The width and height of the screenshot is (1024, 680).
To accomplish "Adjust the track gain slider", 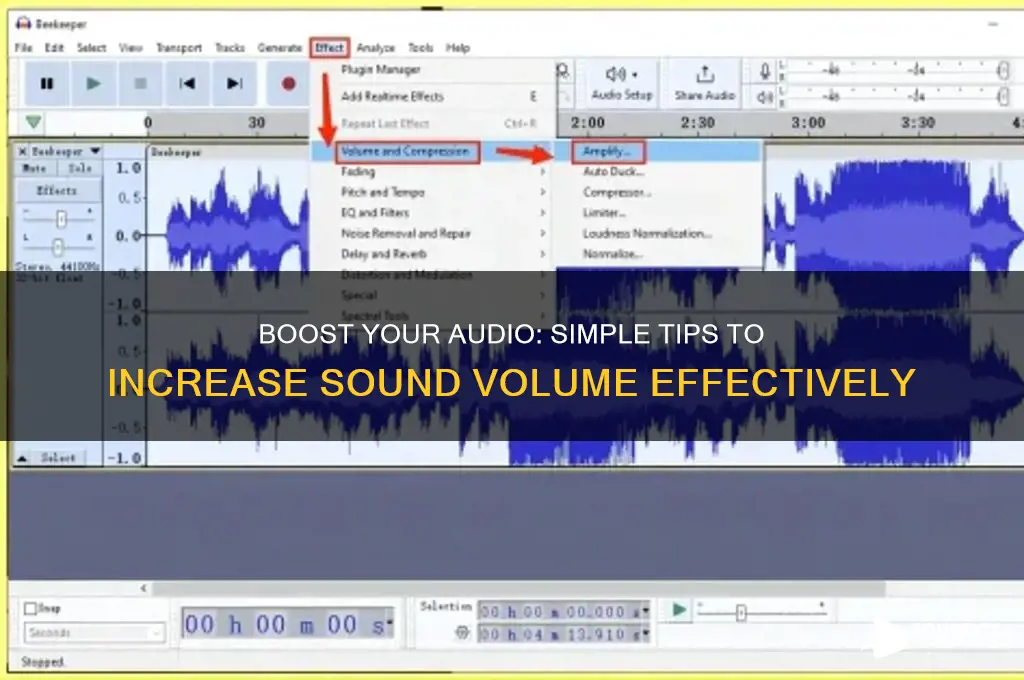I will [x=61, y=219].
